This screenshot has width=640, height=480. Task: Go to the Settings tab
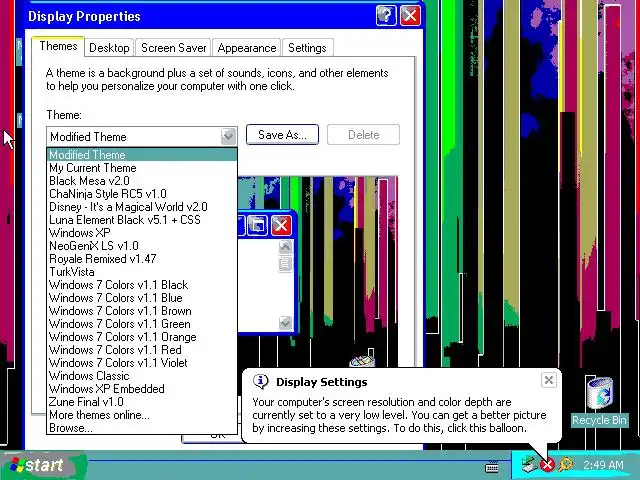tap(307, 48)
